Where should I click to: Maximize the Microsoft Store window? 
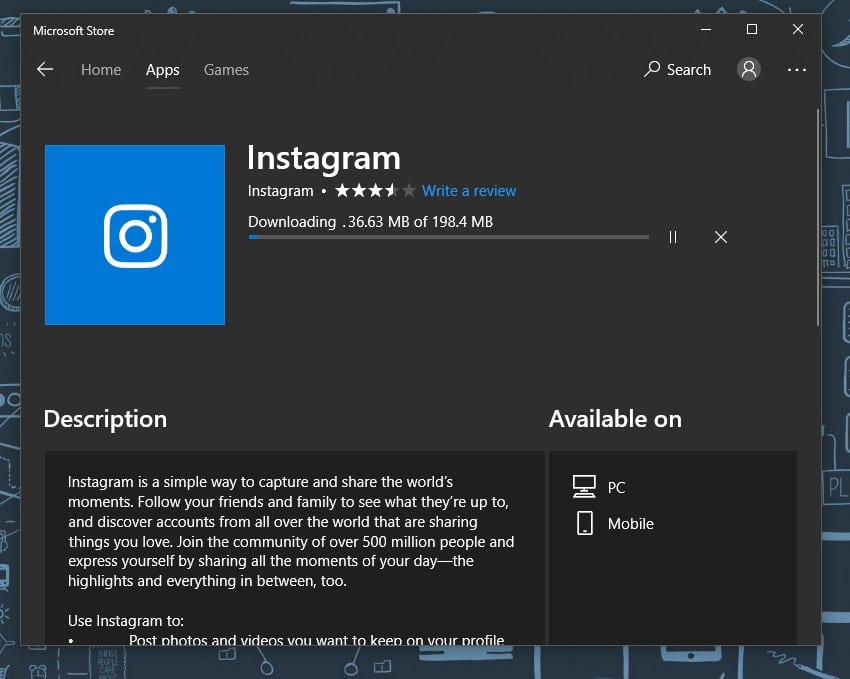click(x=752, y=29)
